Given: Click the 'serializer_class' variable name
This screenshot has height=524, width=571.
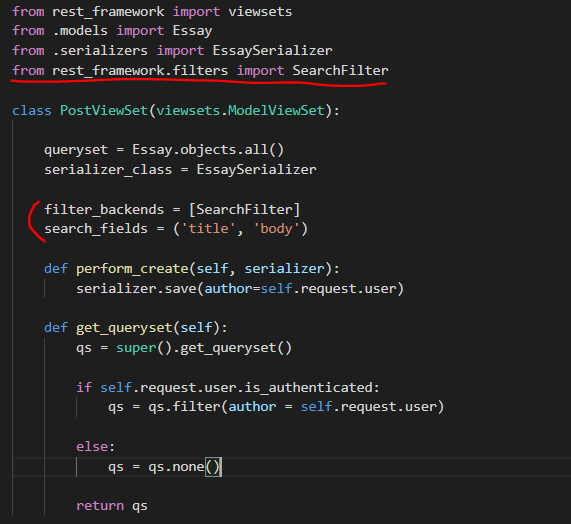Looking at the screenshot, I should coord(108,170).
